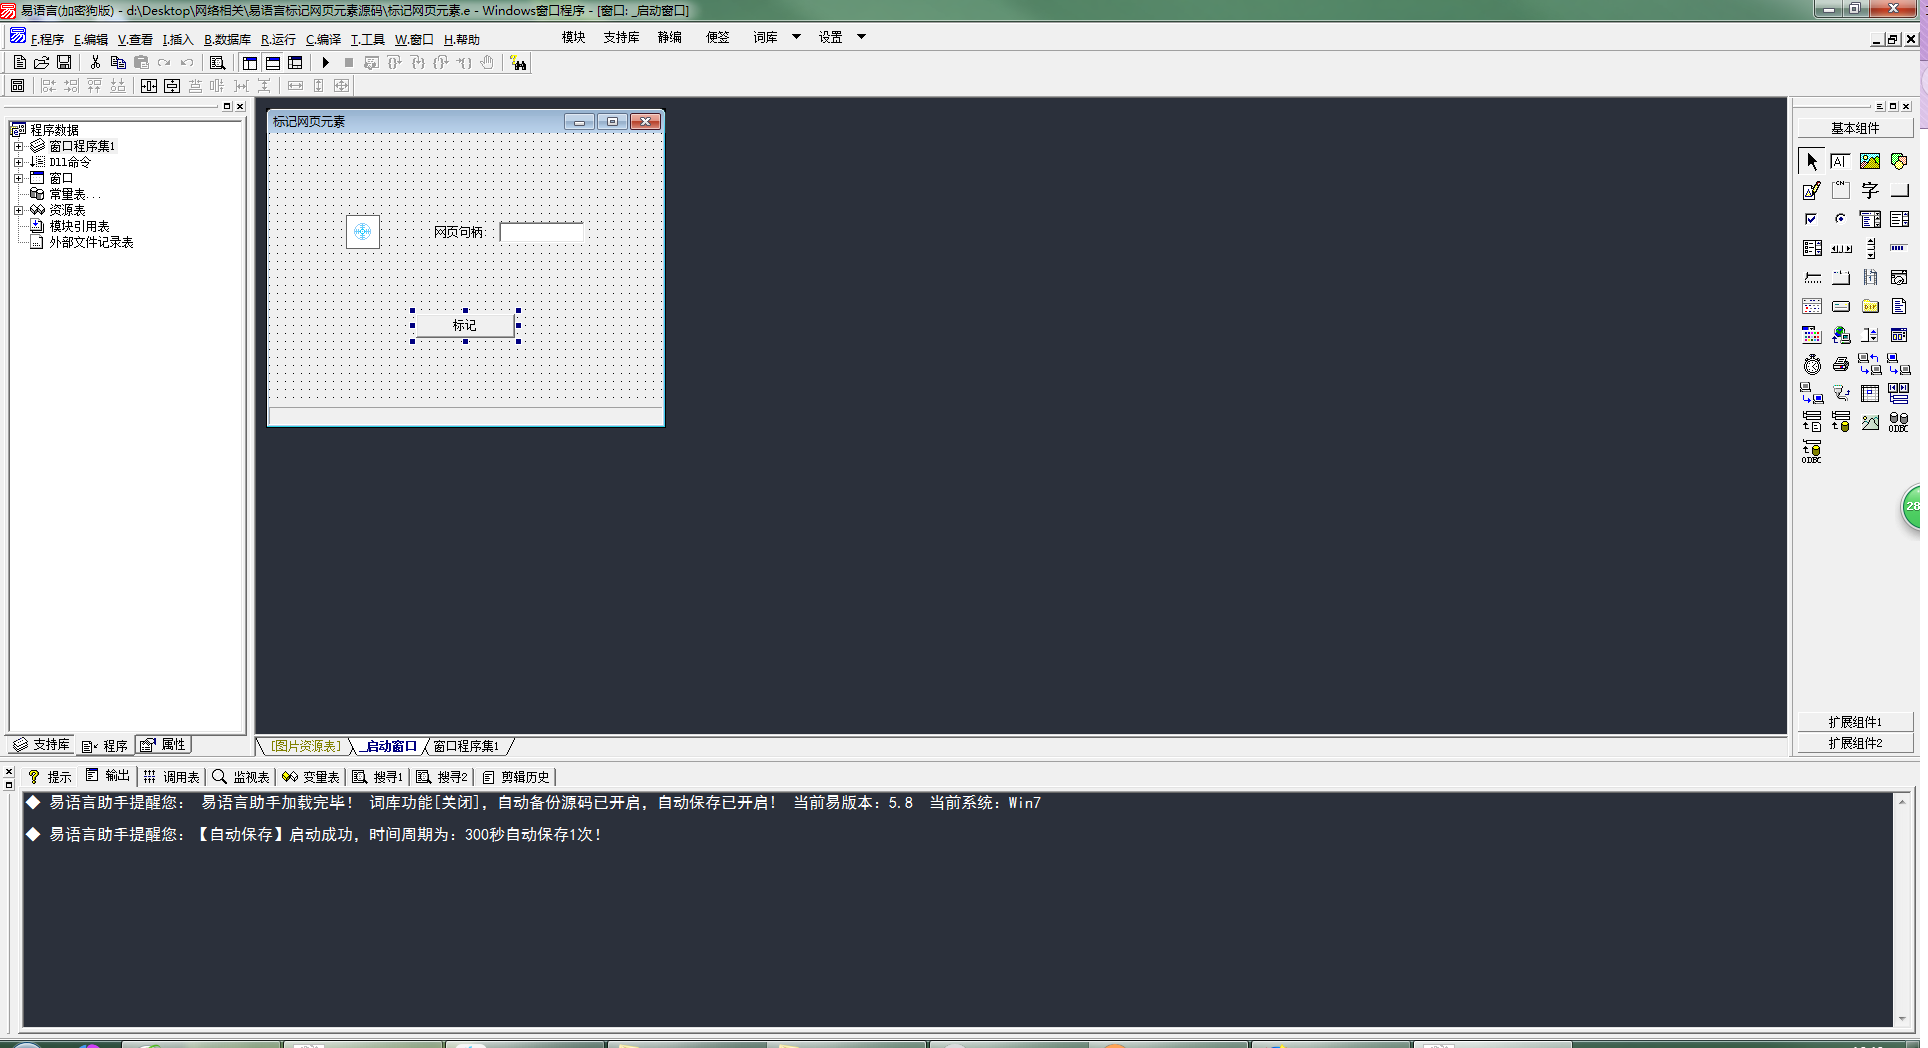Click the 网页句柄 input field

(541, 232)
